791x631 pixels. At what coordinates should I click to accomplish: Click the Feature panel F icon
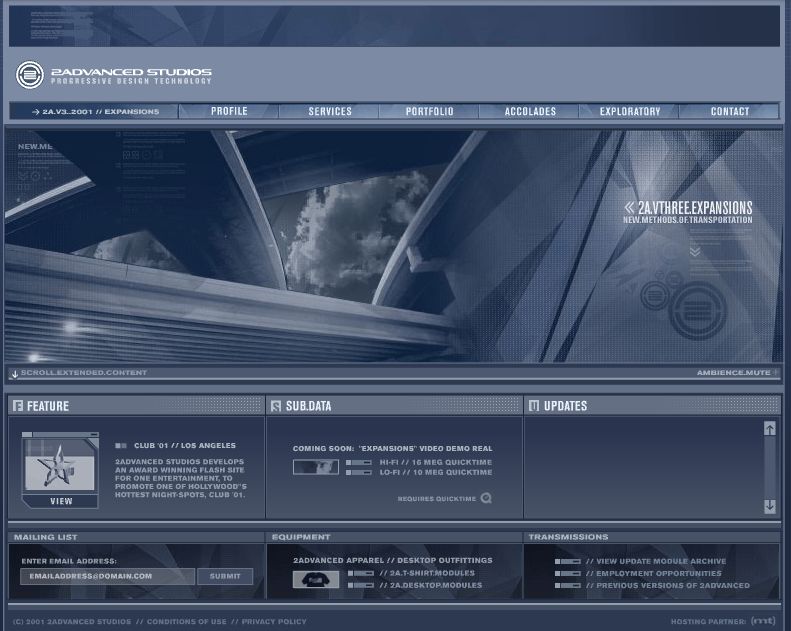point(18,406)
